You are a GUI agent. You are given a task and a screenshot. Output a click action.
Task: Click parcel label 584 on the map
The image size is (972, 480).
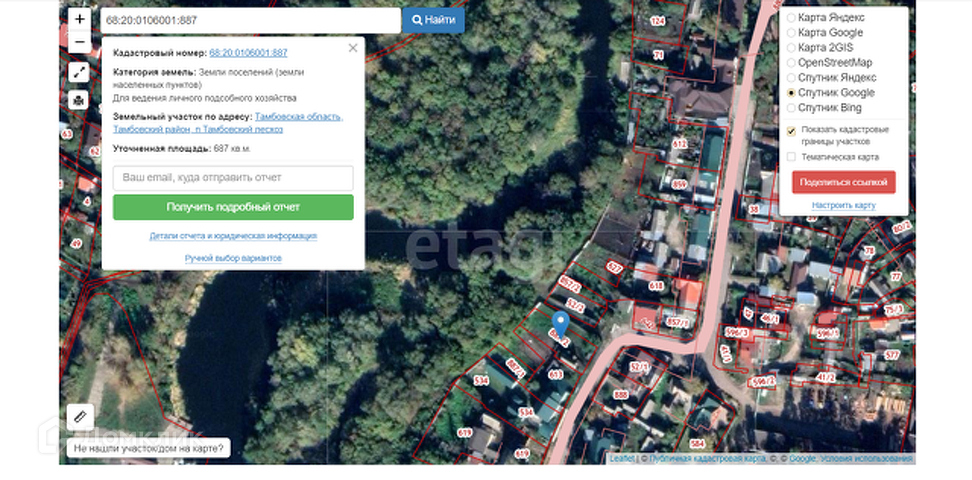697,444
